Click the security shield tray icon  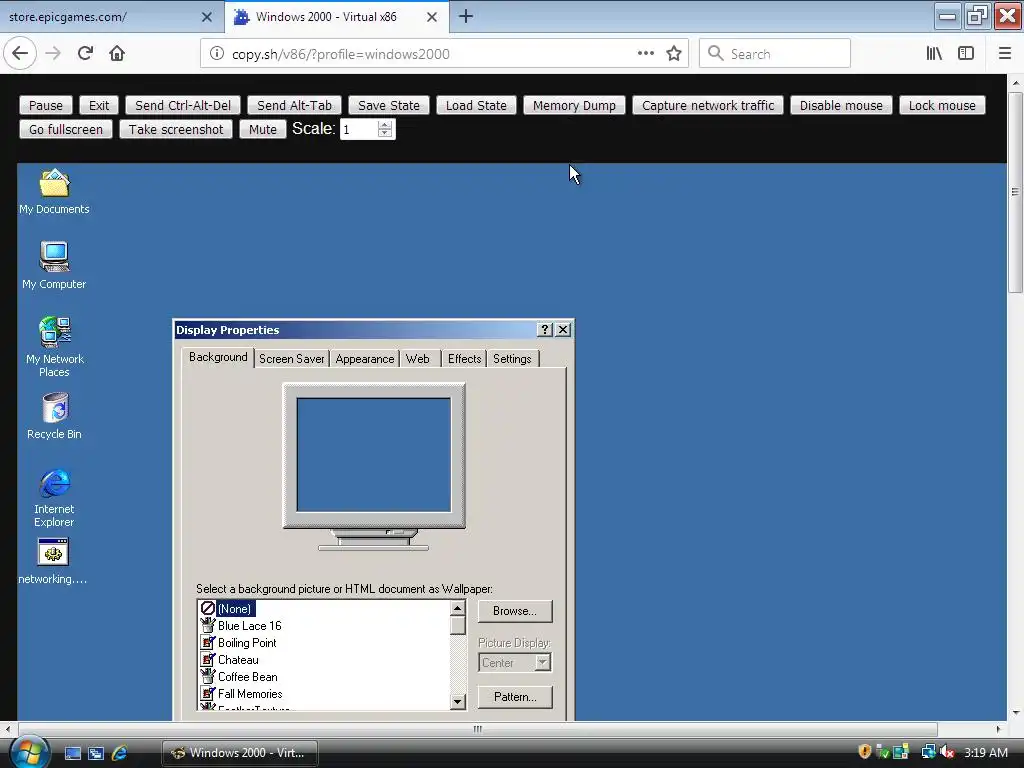pyautogui.click(x=865, y=752)
